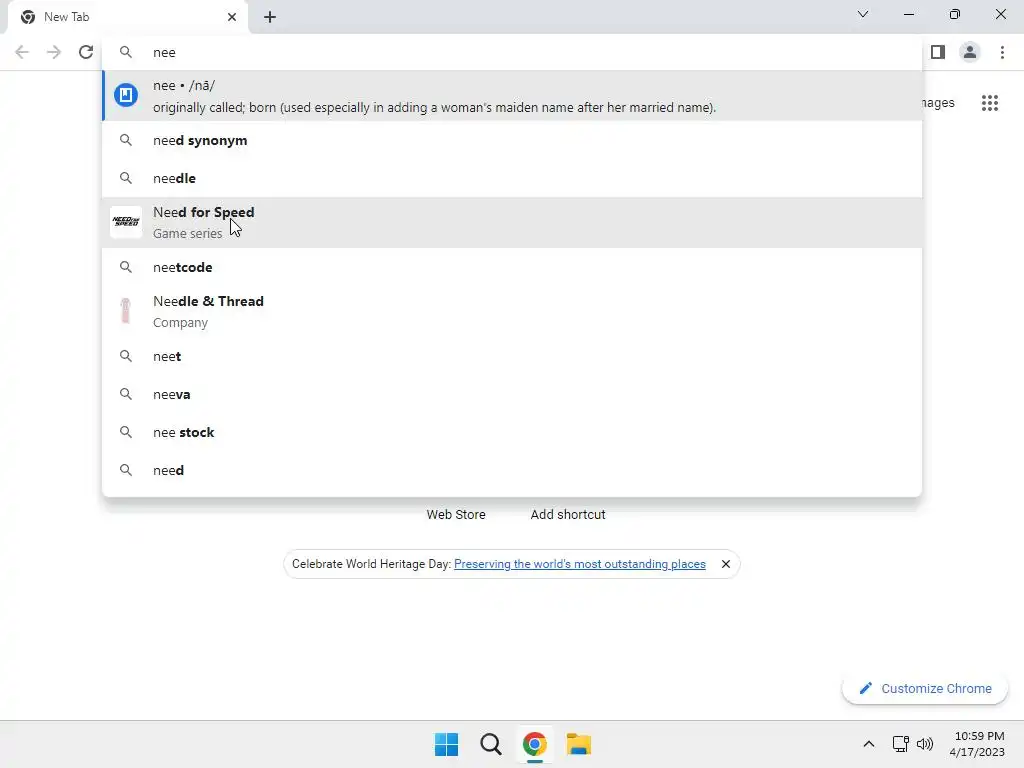The height and width of the screenshot is (768, 1024).
Task: Select the 'Needle & Thread' company suggestion
Action: [512, 312]
